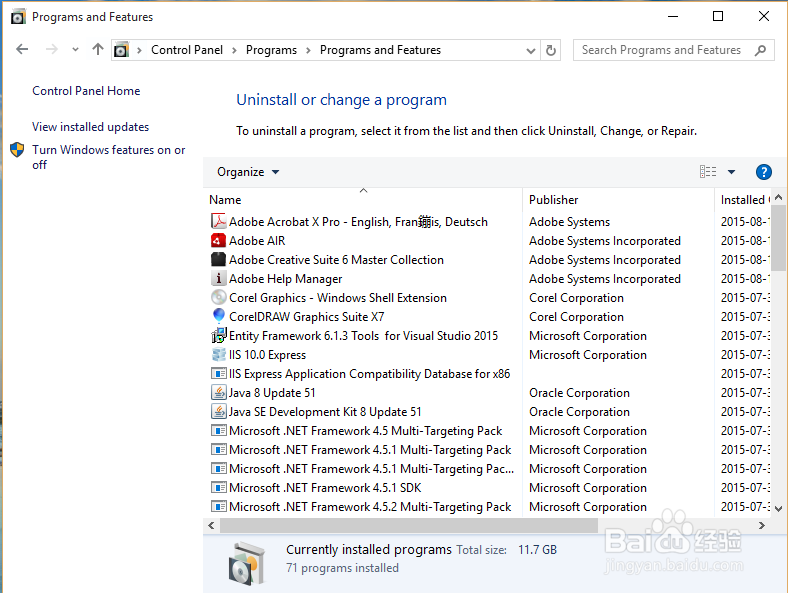Click the Control Panel icon in address bar
The width and height of the screenshot is (788, 593).
(x=121, y=50)
